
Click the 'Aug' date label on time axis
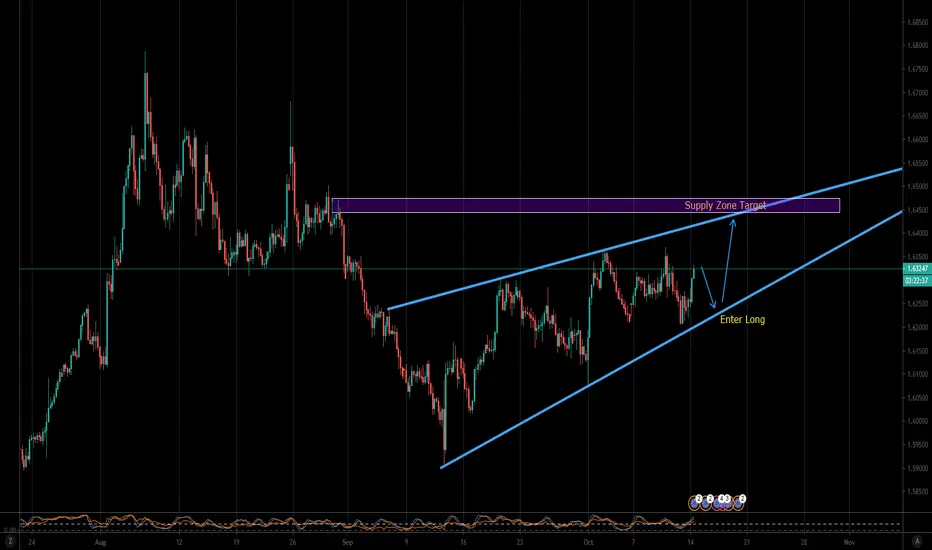pos(100,542)
